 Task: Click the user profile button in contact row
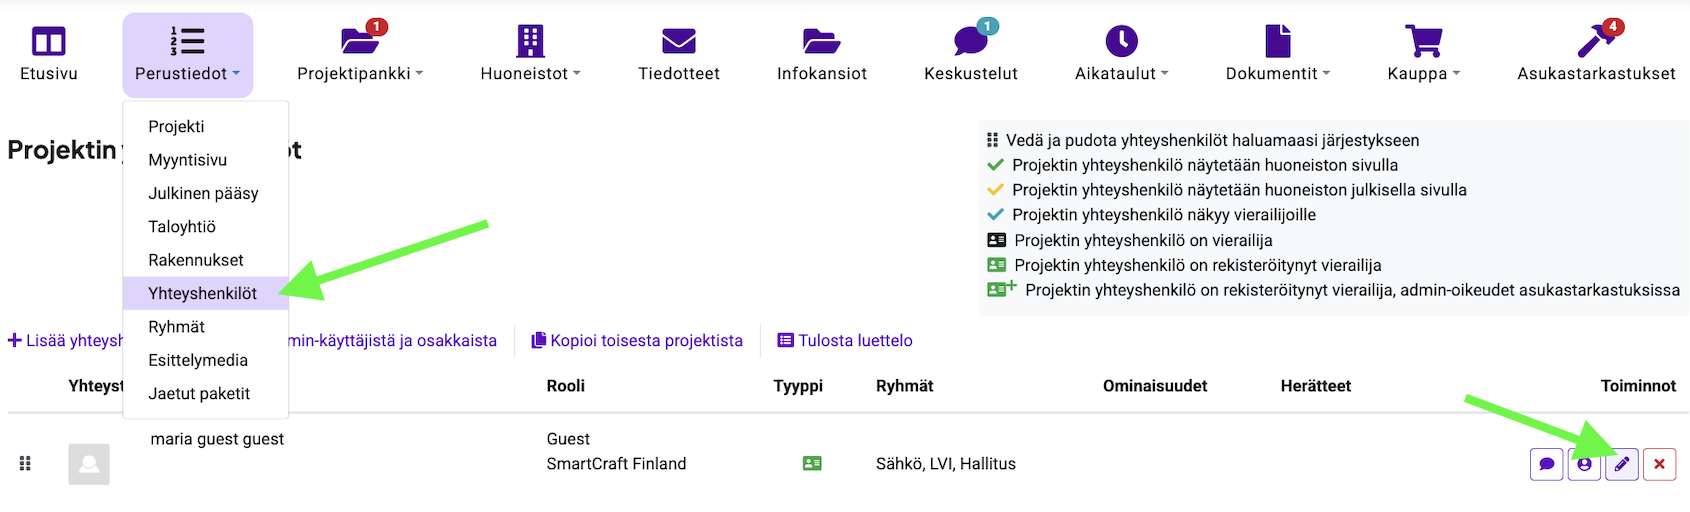coord(1584,464)
